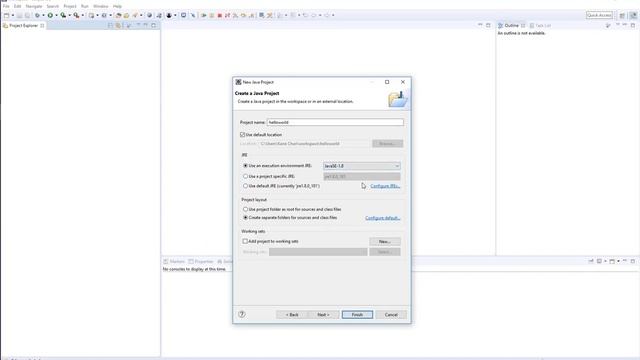The height and width of the screenshot is (360, 640).
Task: Click the Back button
Action: click(292, 315)
